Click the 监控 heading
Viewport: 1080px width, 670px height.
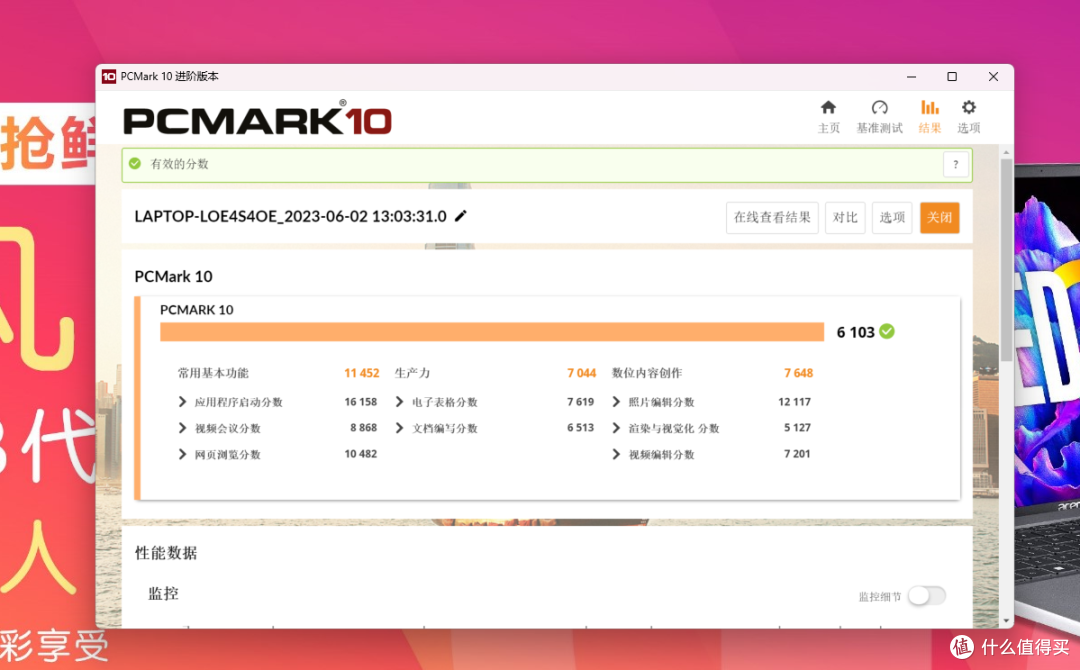(x=163, y=594)
